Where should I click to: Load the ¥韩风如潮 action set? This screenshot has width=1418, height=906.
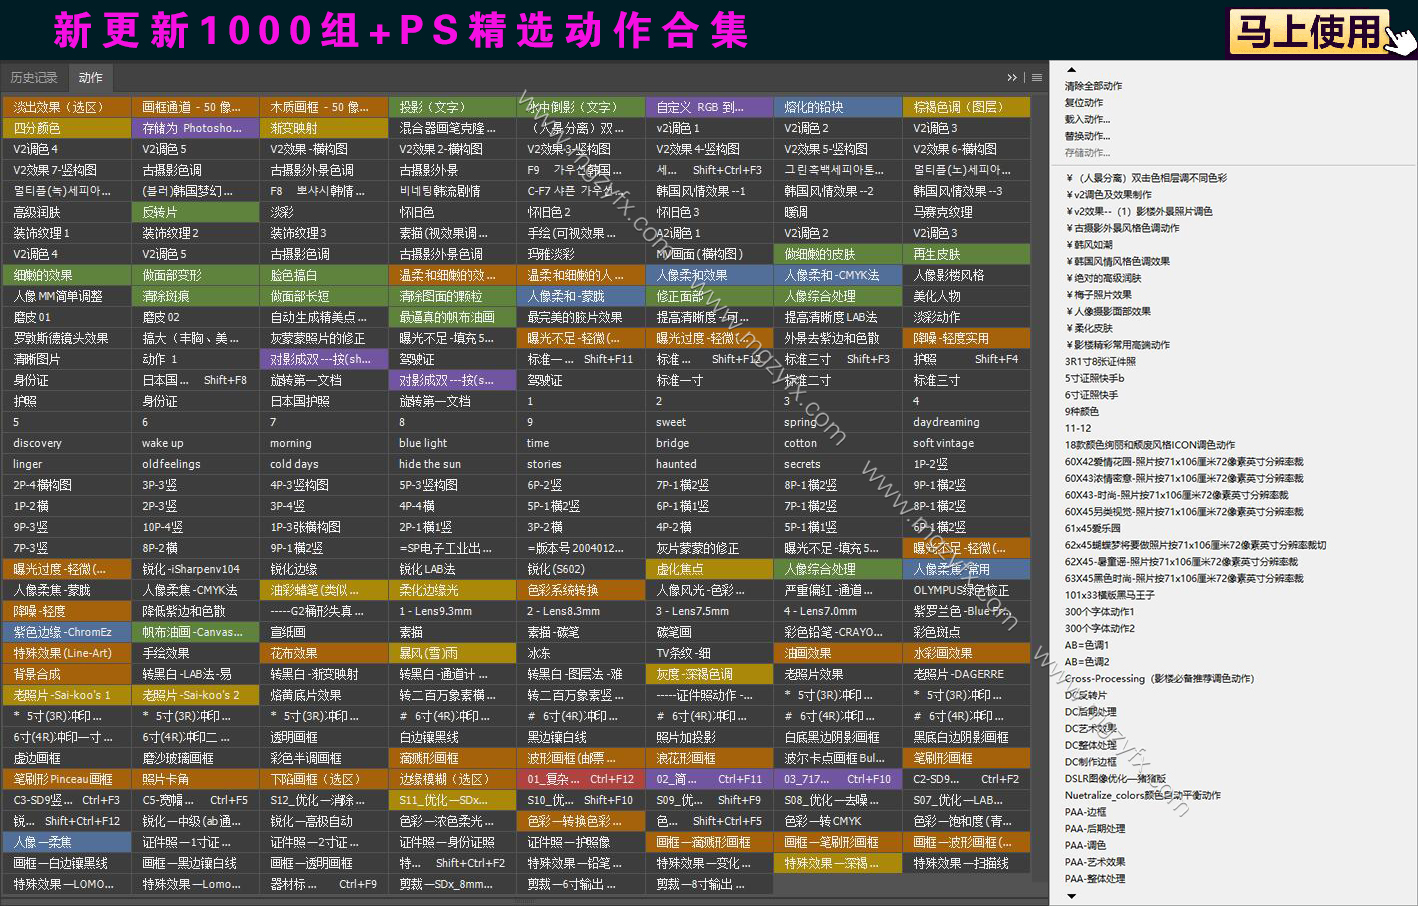[1089, 245]
